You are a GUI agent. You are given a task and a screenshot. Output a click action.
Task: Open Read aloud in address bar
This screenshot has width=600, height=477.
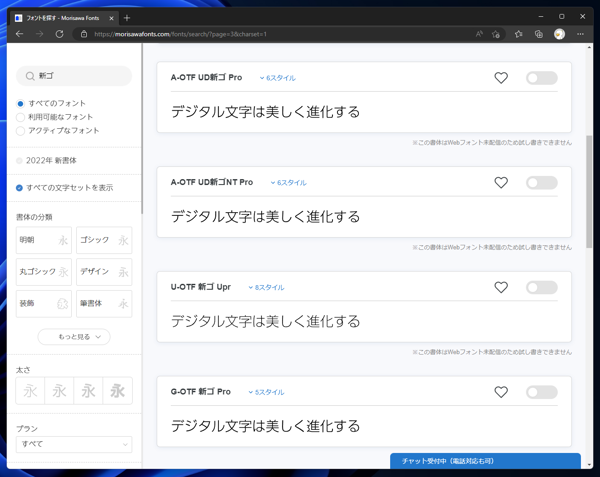click(x=479, y=34)
